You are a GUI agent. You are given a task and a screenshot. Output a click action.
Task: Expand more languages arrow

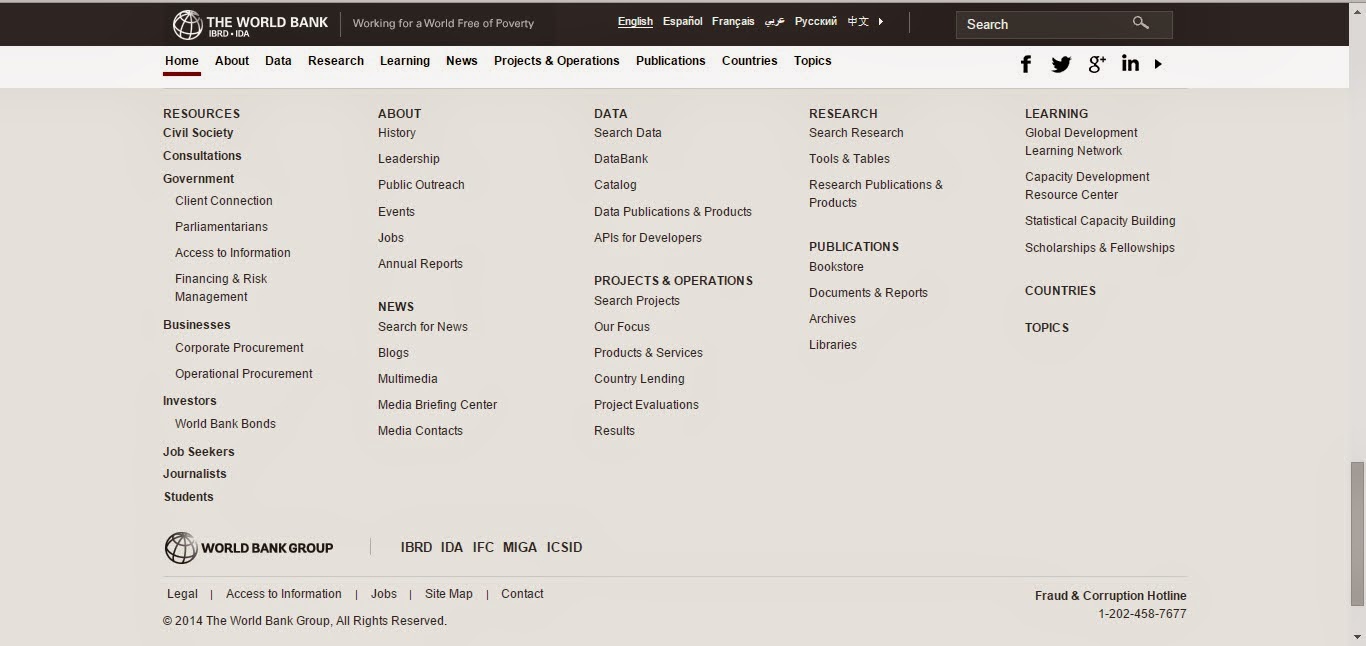point(881,21)
